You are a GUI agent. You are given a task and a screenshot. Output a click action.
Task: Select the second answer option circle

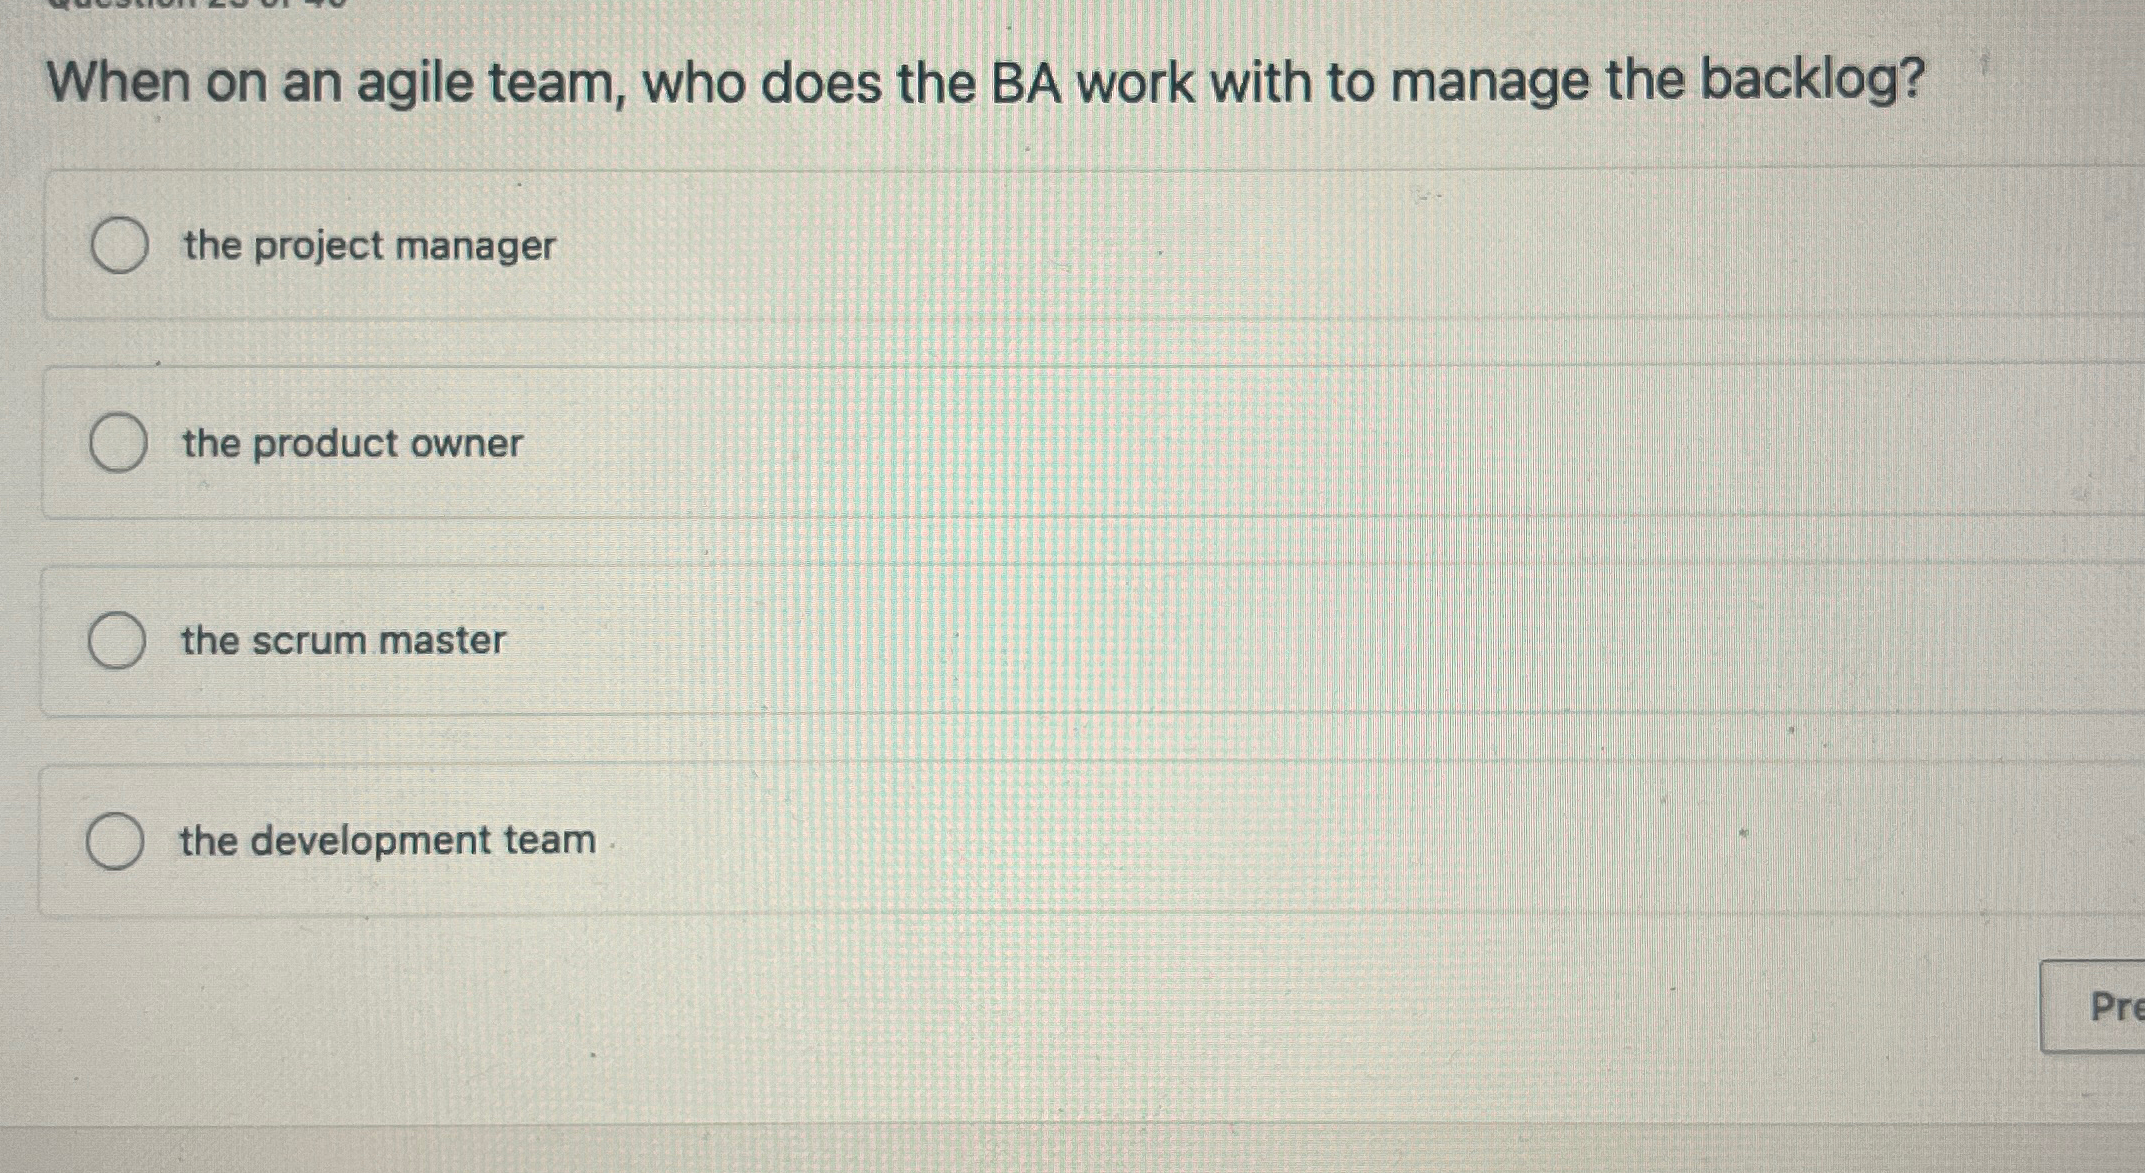pyautogui.click(x=120, y=443)
